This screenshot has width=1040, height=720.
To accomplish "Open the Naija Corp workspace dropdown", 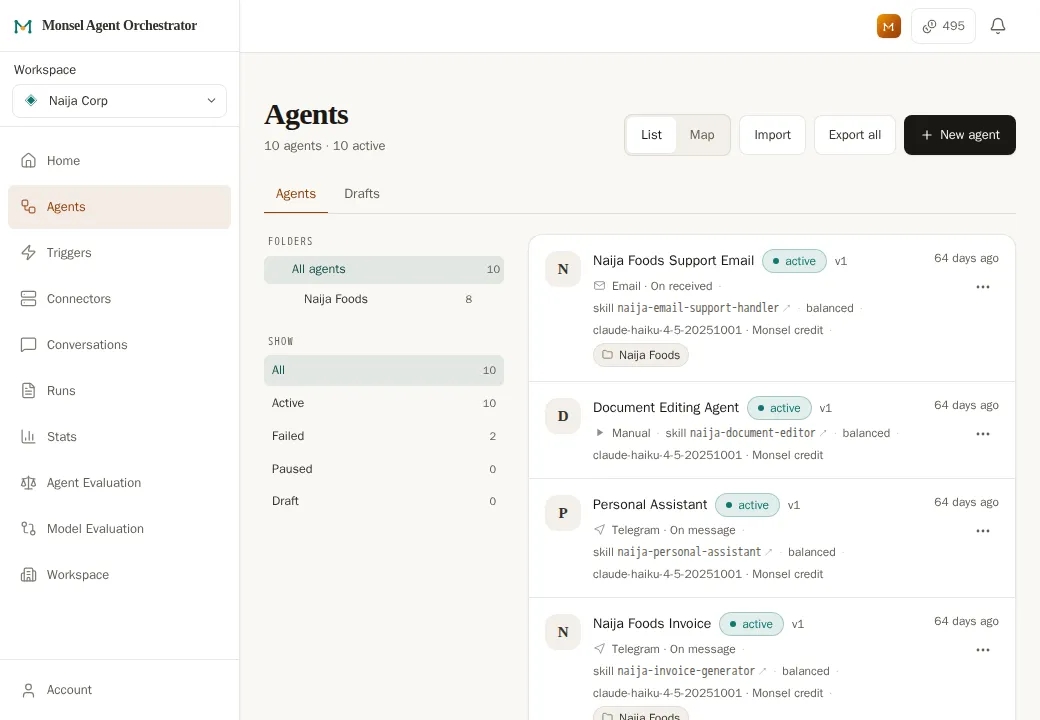I will tap(119, 101).
